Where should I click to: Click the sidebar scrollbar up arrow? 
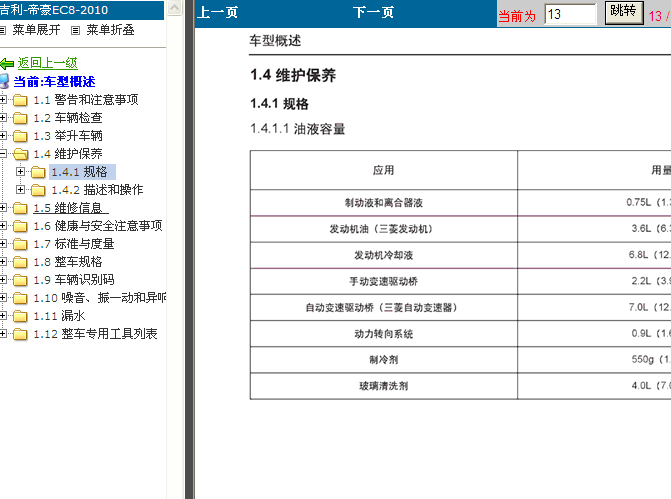click(x=175, y=8)
